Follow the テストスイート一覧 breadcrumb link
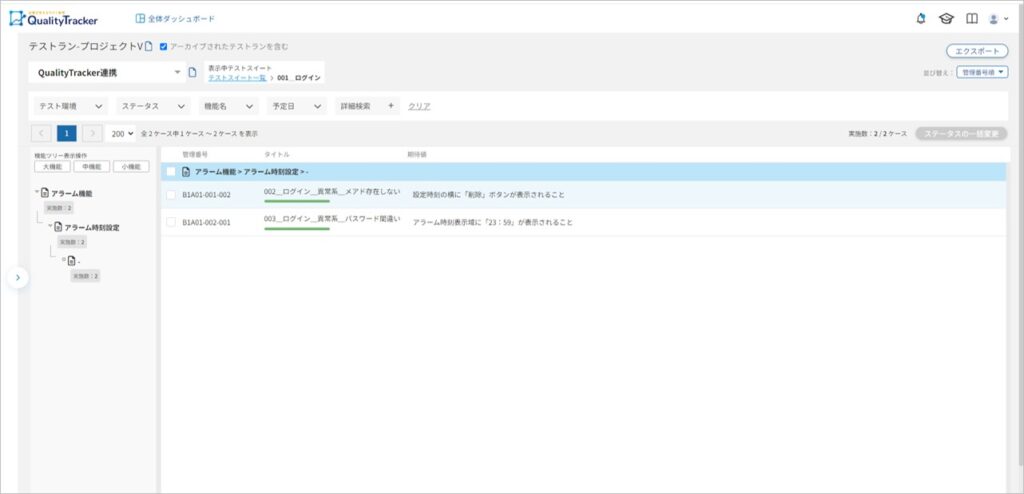The width and height of the screenshot is (1024, 494). (236, 77)
